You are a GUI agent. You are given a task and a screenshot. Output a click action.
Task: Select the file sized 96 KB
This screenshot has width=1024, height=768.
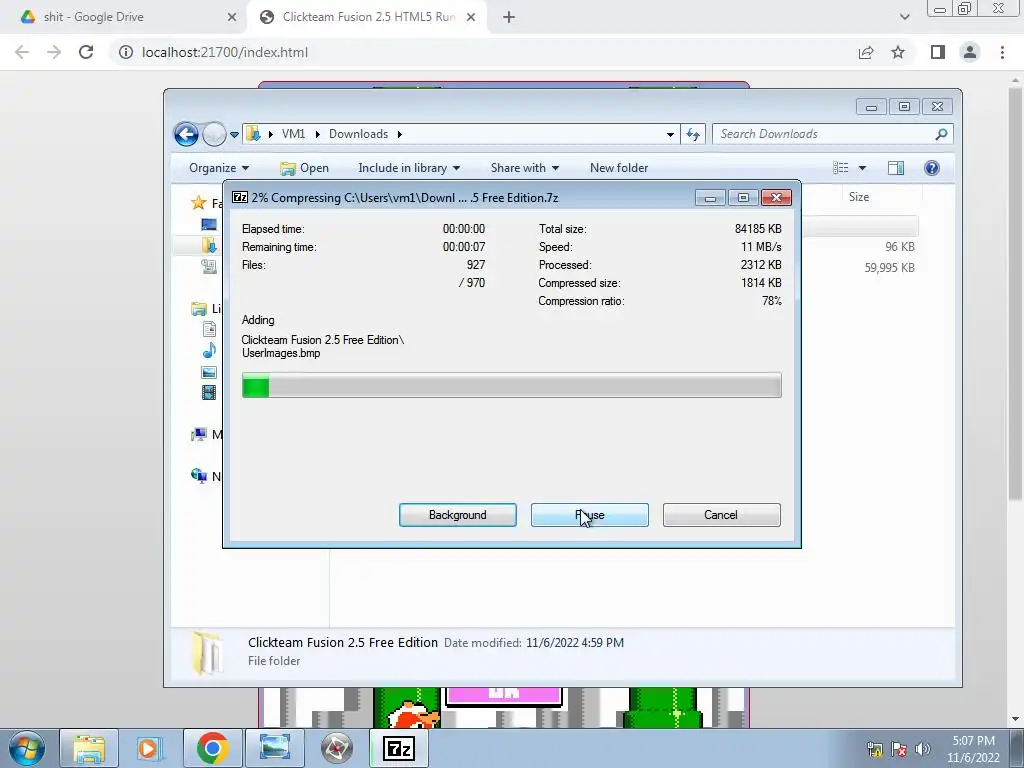point(899,247)
